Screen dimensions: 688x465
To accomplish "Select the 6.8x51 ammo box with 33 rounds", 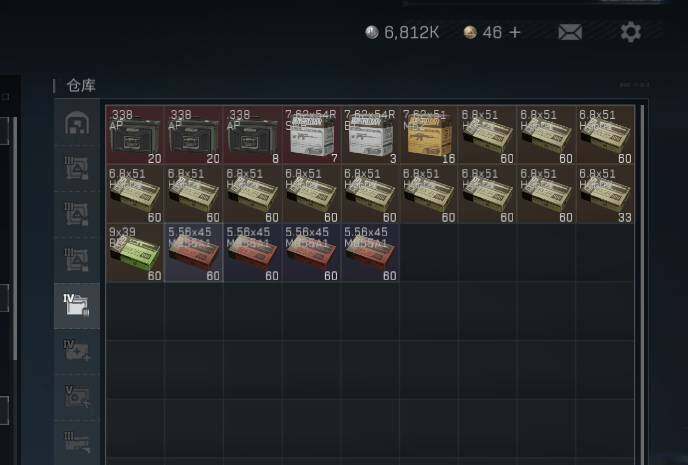I will tap(605, 193).
